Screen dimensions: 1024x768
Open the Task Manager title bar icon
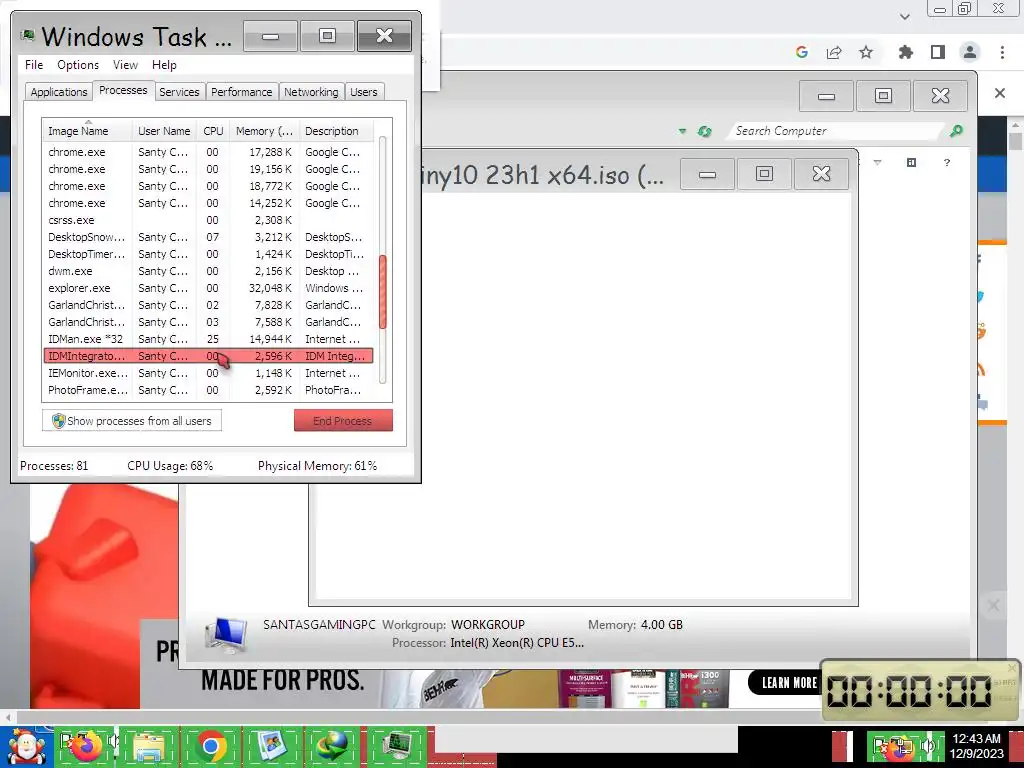(27, 35)
